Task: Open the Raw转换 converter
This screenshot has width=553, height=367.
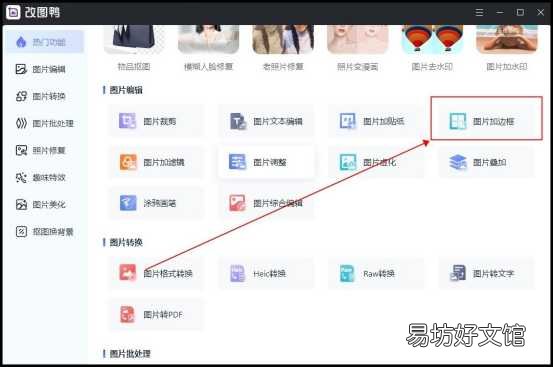Action: pos(376,273)
